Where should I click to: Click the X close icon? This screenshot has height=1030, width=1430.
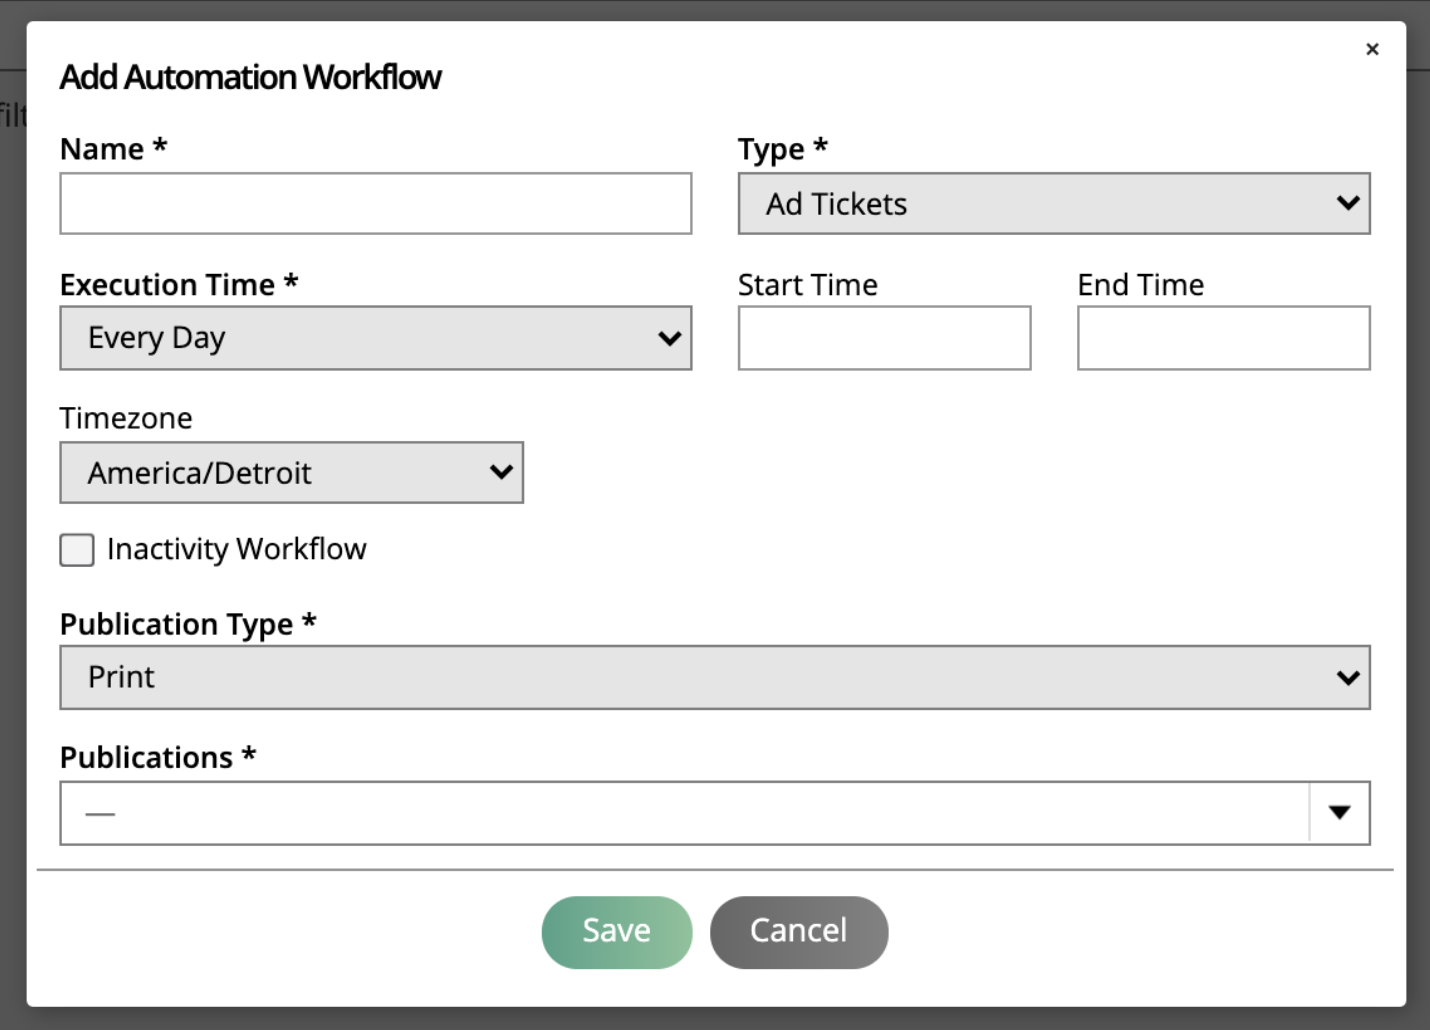(1372, 48)
